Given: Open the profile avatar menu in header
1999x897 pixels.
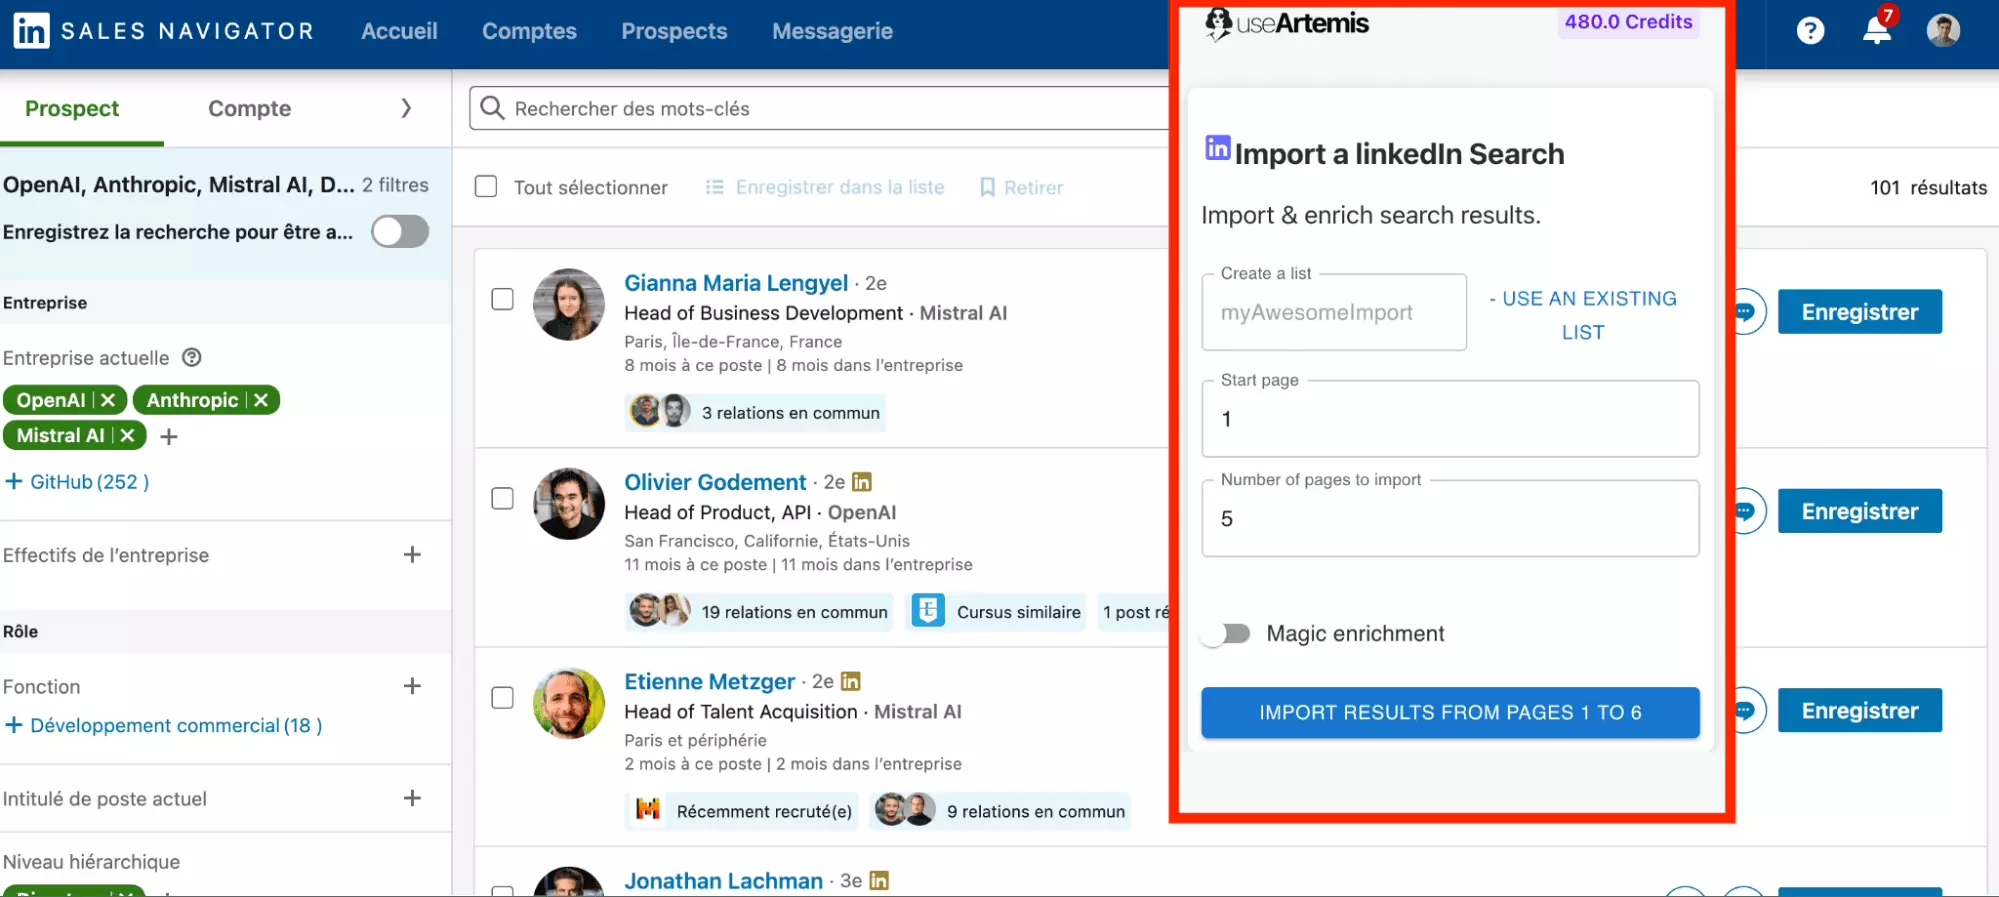Looking at the screenshot, I should pyautogui.click(x=1943, y=31).
